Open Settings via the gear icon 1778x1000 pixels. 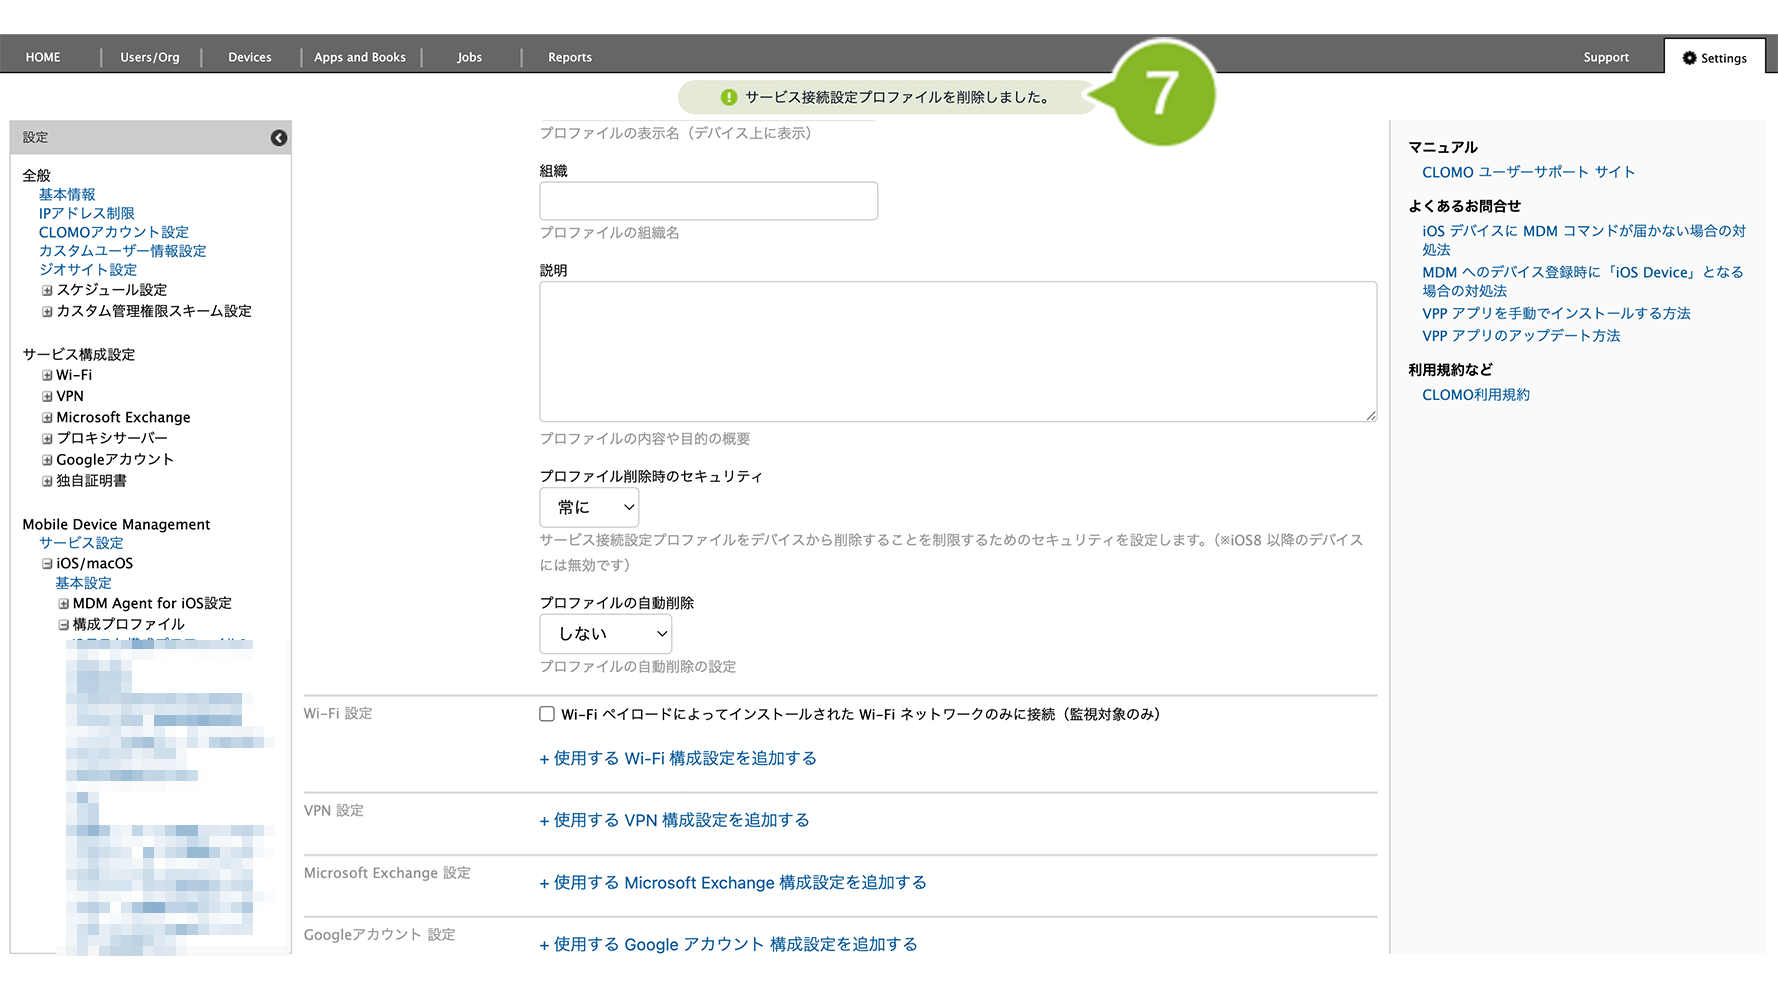point(1689,58)
